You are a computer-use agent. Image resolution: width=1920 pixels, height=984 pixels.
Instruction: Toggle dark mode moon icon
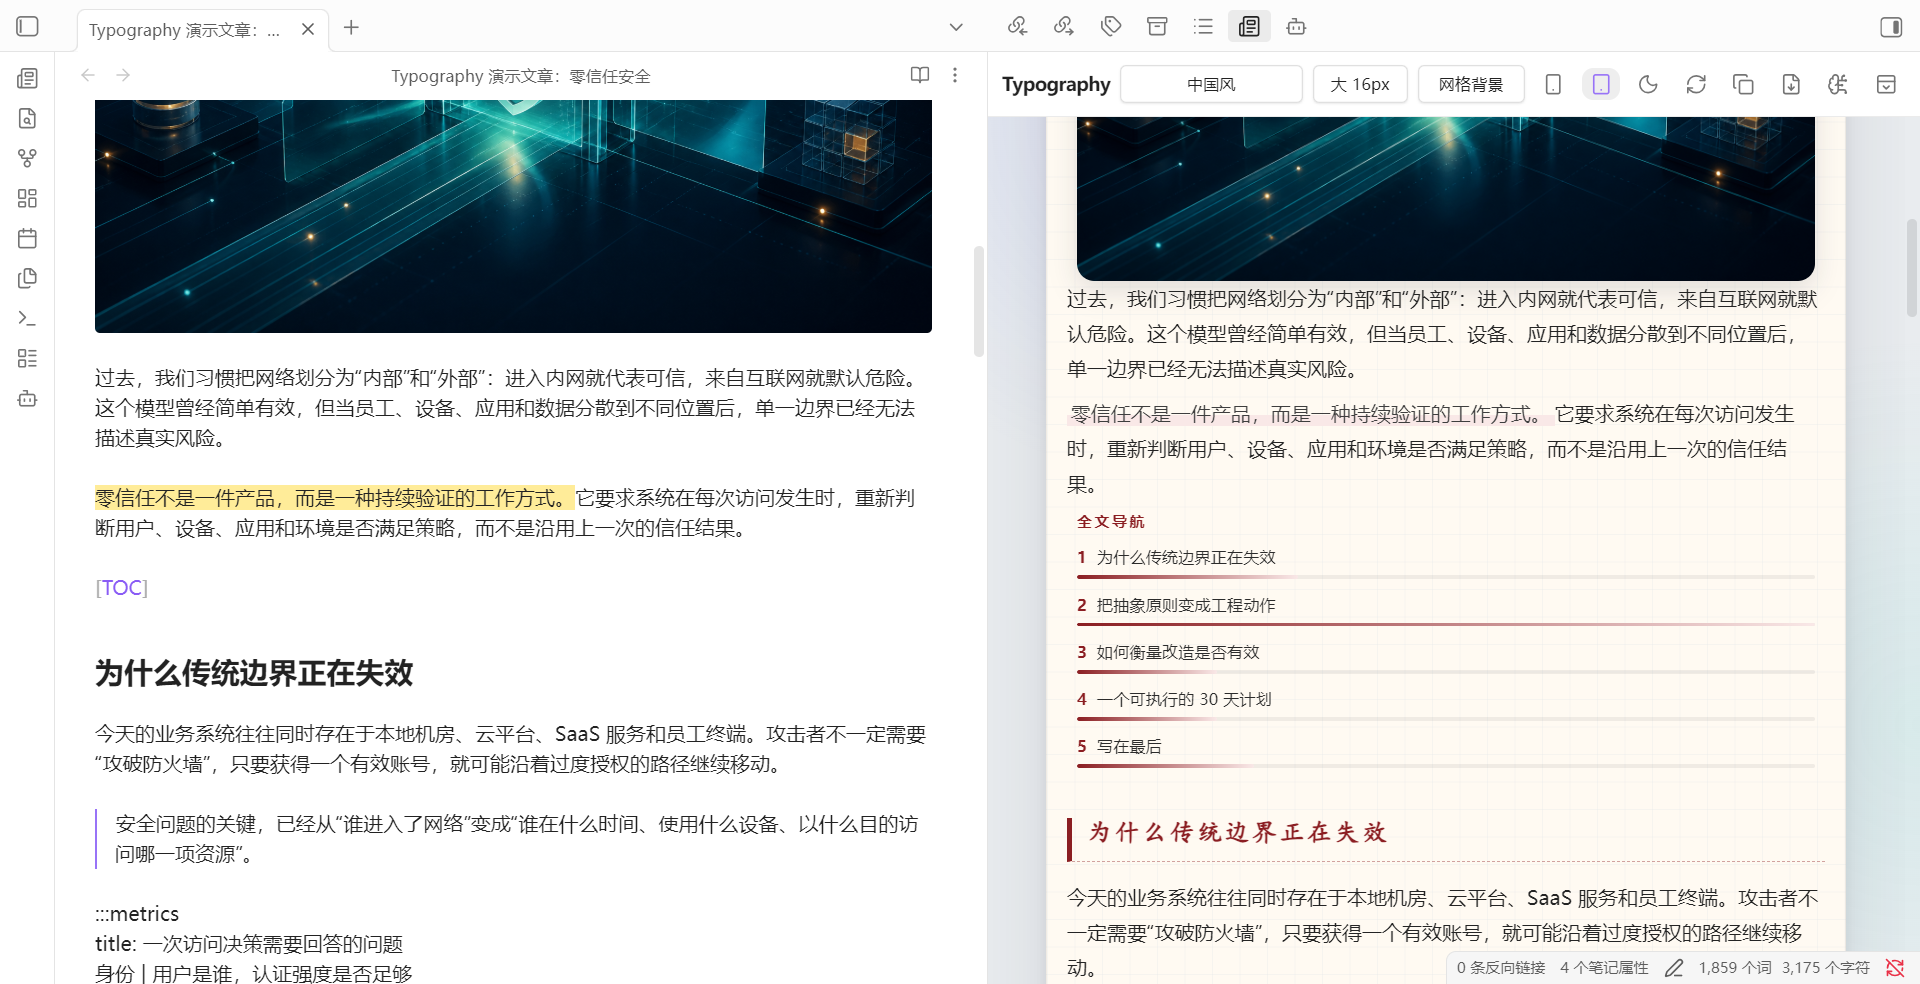pyautogui.click(x=1648, y=84)
